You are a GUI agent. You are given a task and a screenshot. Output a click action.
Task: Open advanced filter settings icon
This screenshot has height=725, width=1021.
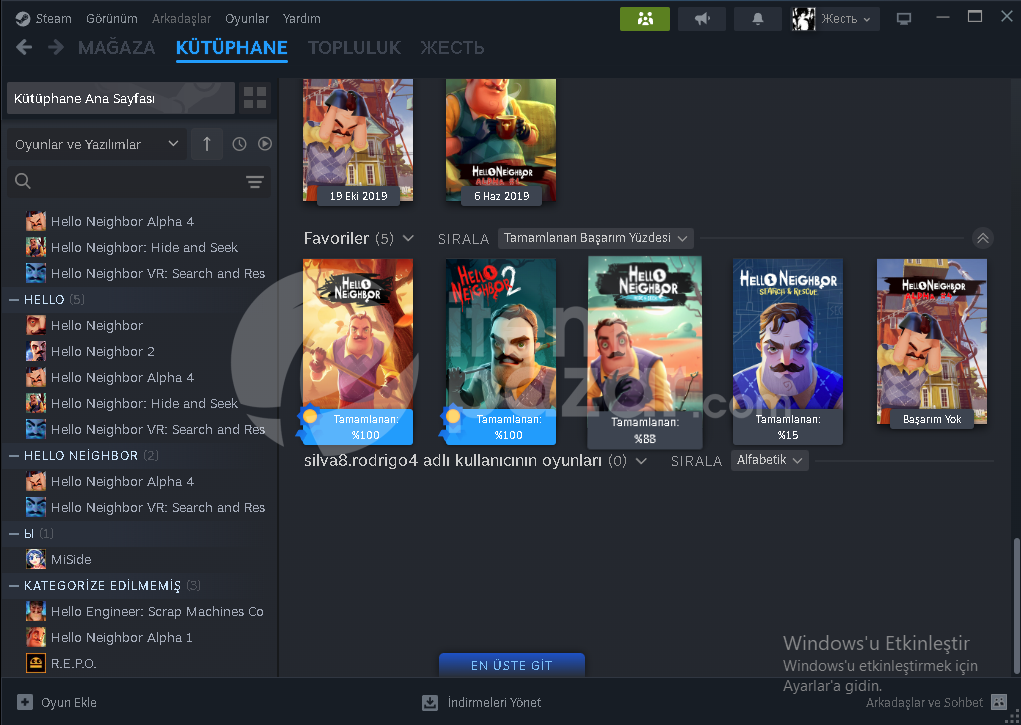255,182
